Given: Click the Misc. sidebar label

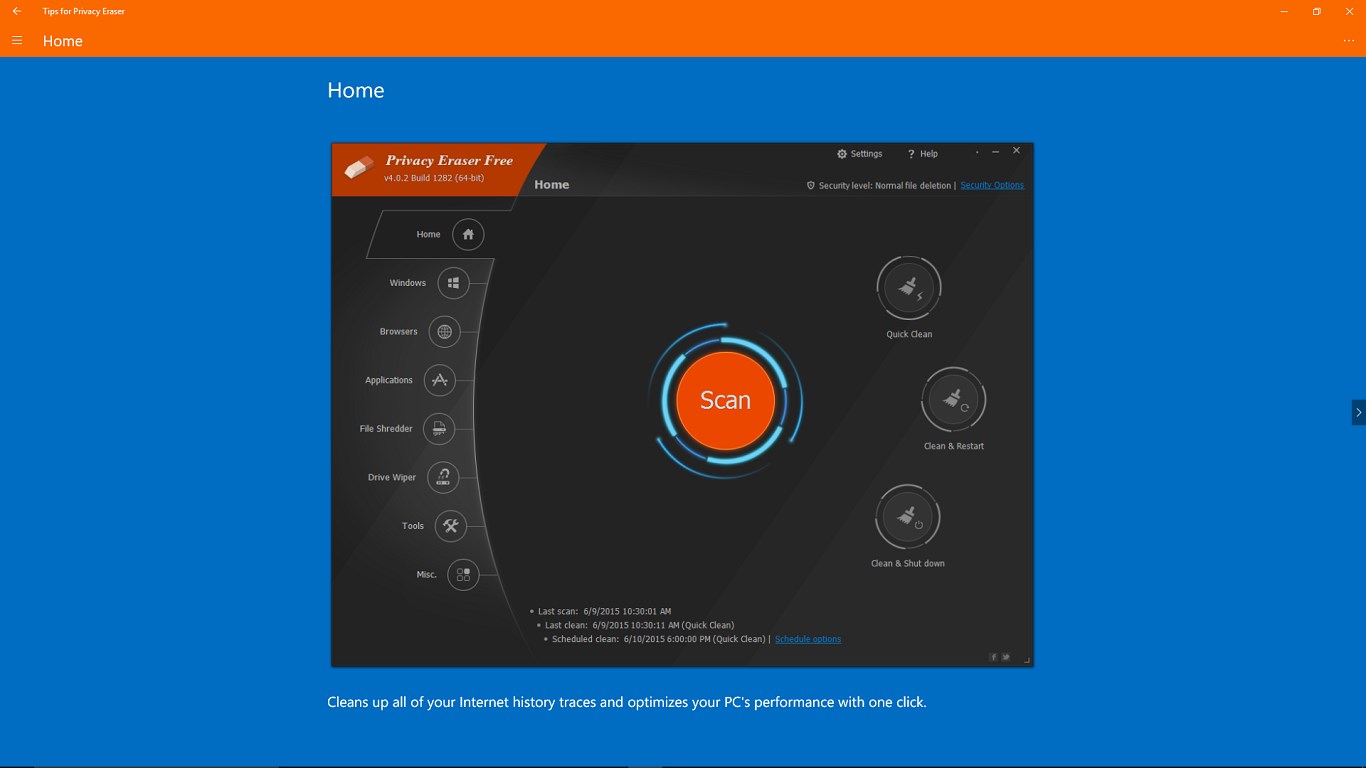Looking at the screenshot, I should coord(427,575).
